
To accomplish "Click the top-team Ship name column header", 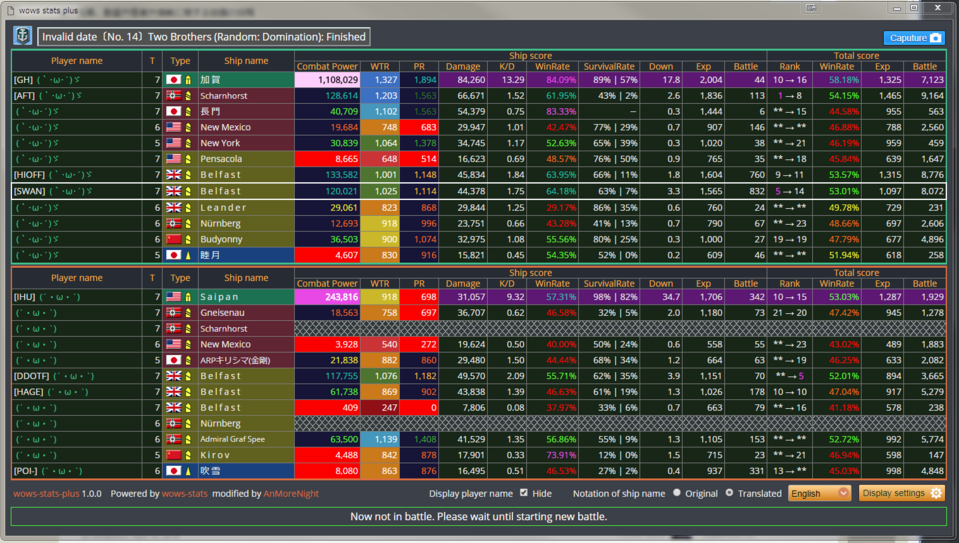I will [x=246, y=61].
